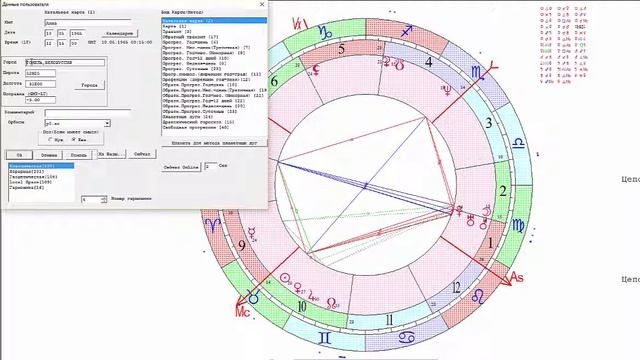This screenshot has width=640, height=360.
Task: Click the seconds field beside Сейчас Online
Action: (211, 167)
